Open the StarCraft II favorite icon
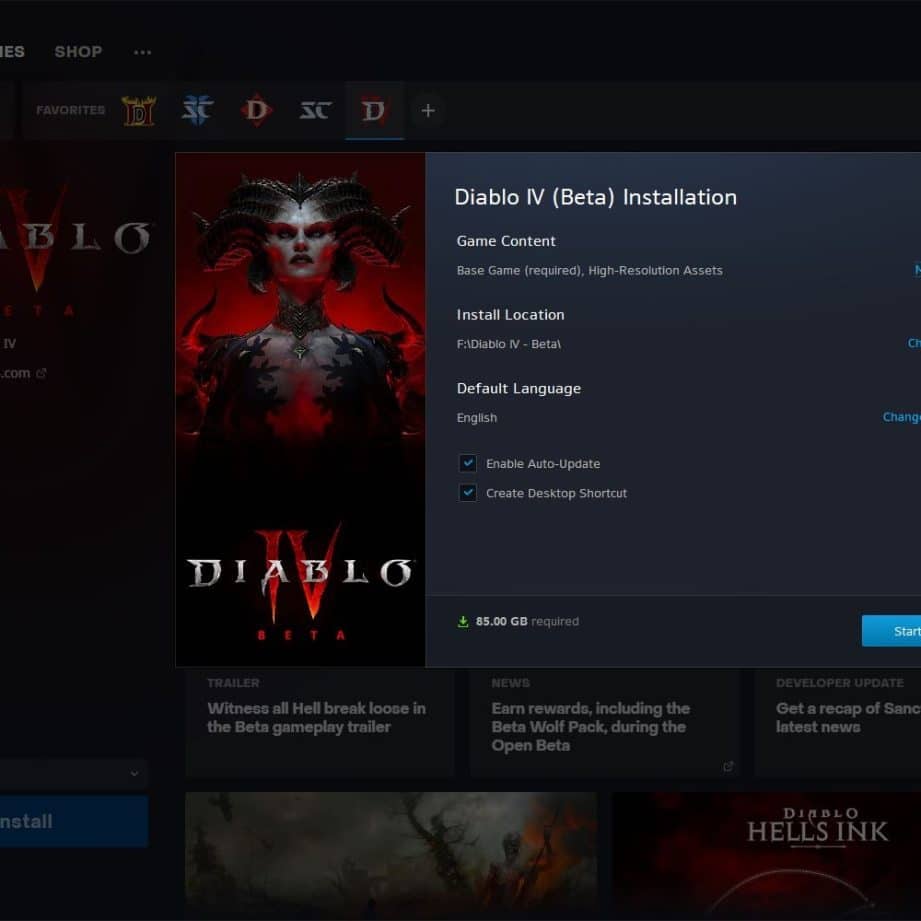The width and height of the screenshot is (921, 921). (197, 110)
